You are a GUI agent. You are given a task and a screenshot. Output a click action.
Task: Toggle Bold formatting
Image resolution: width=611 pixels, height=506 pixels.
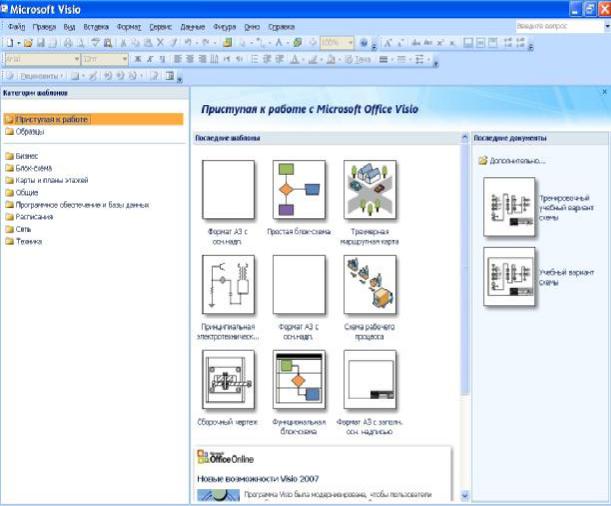coord(138,59)
